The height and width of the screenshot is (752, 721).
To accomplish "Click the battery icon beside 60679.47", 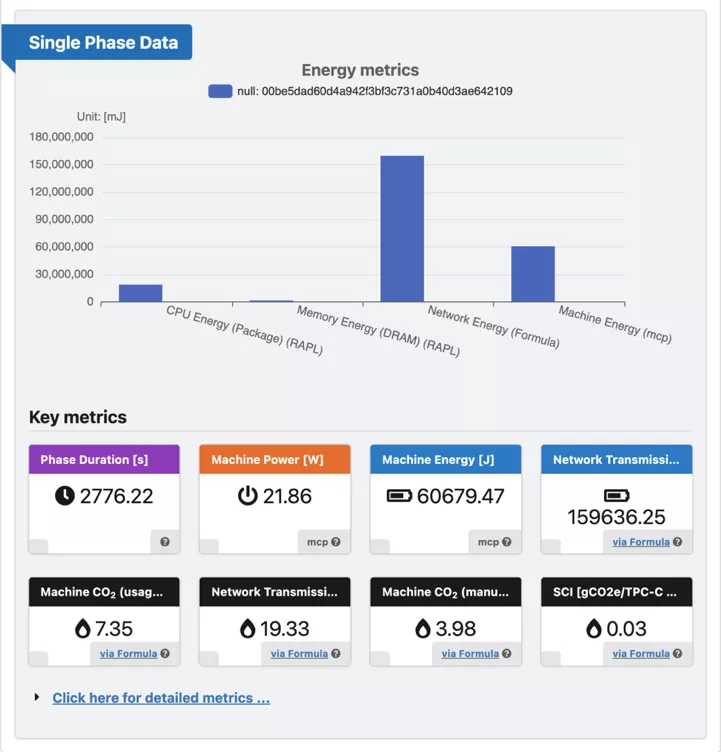I will coord(400,496).
